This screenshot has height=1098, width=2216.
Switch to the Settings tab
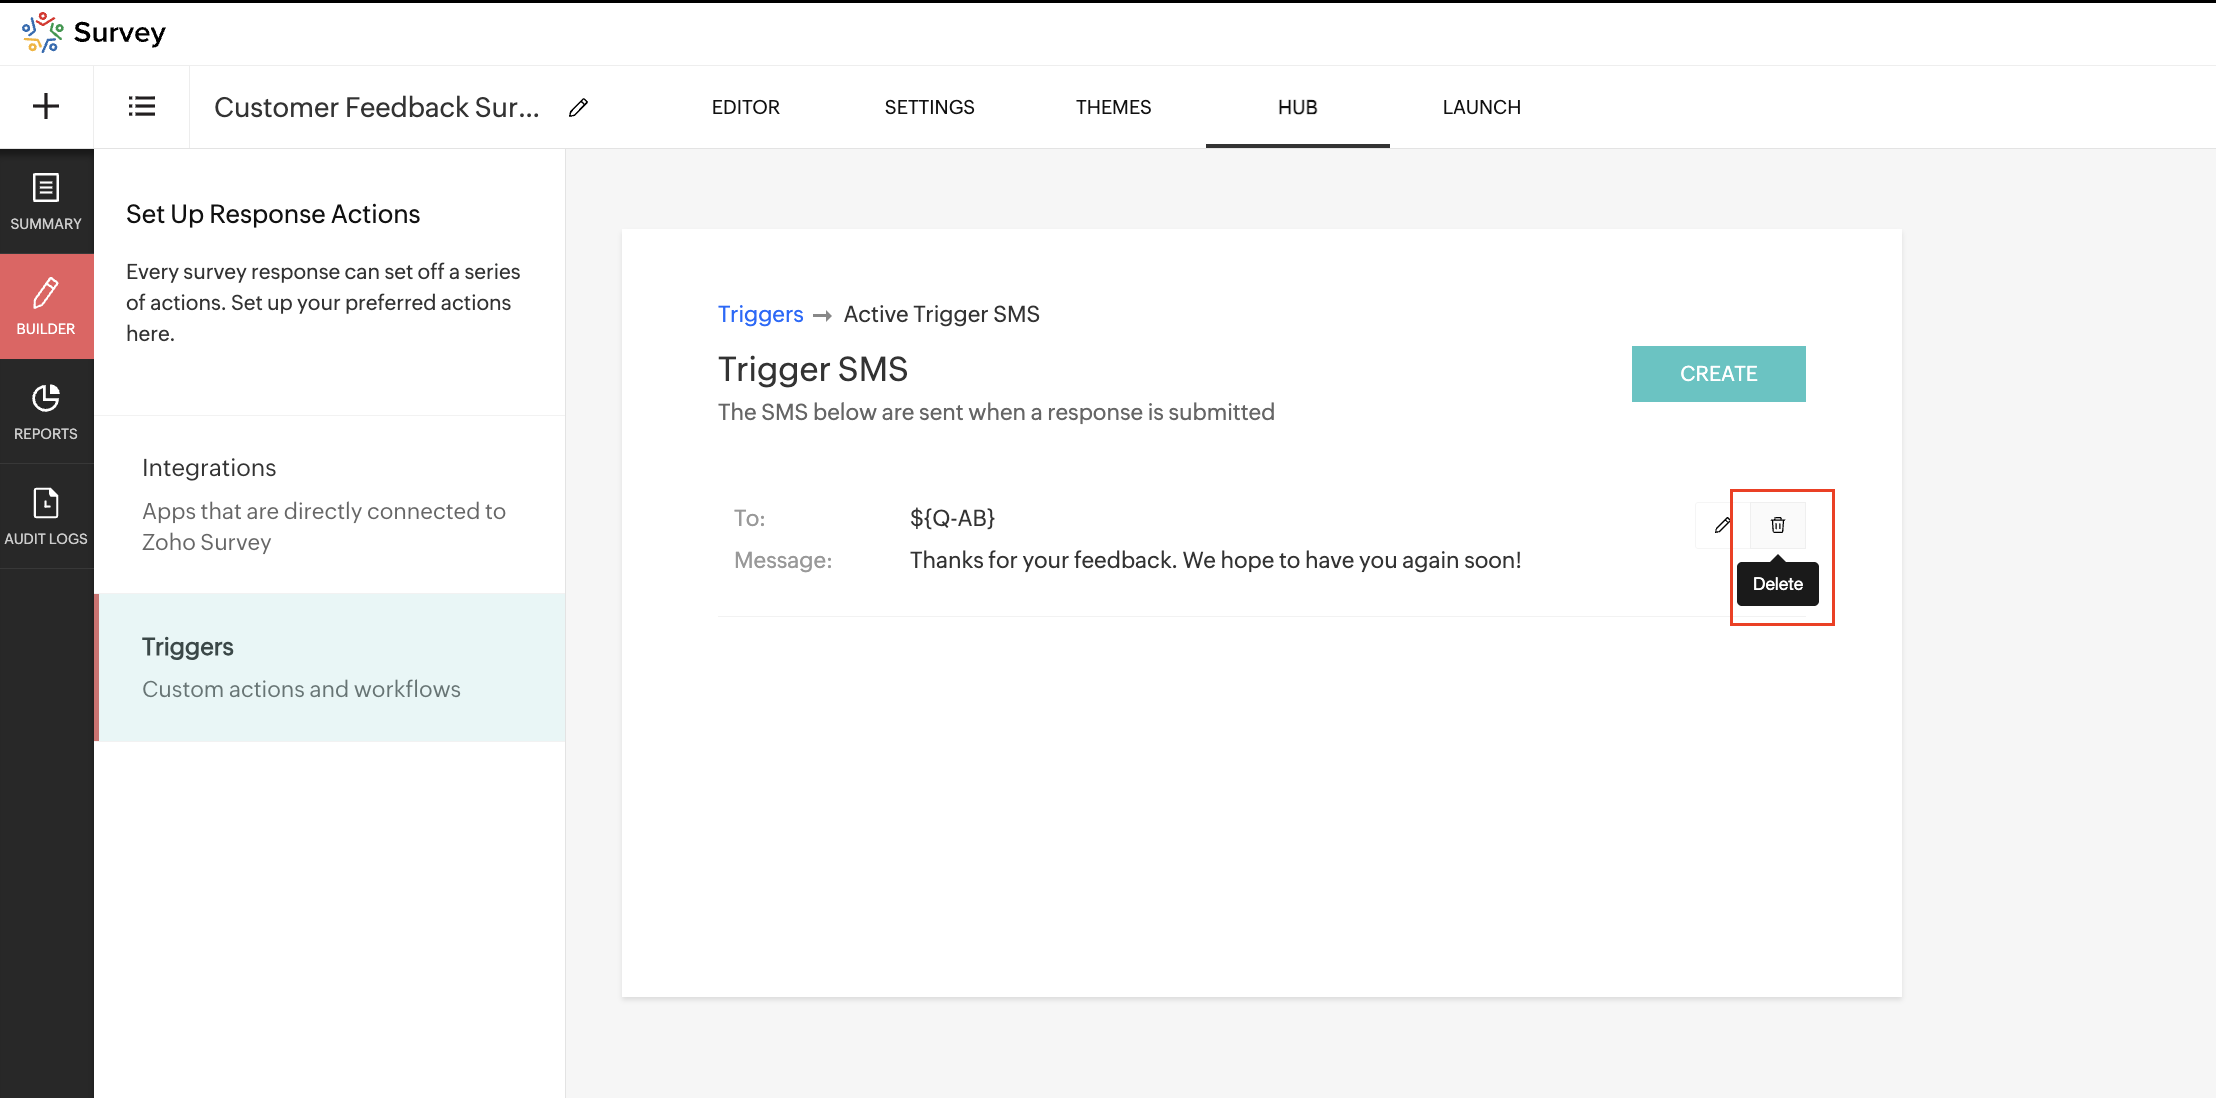[929, 107]
